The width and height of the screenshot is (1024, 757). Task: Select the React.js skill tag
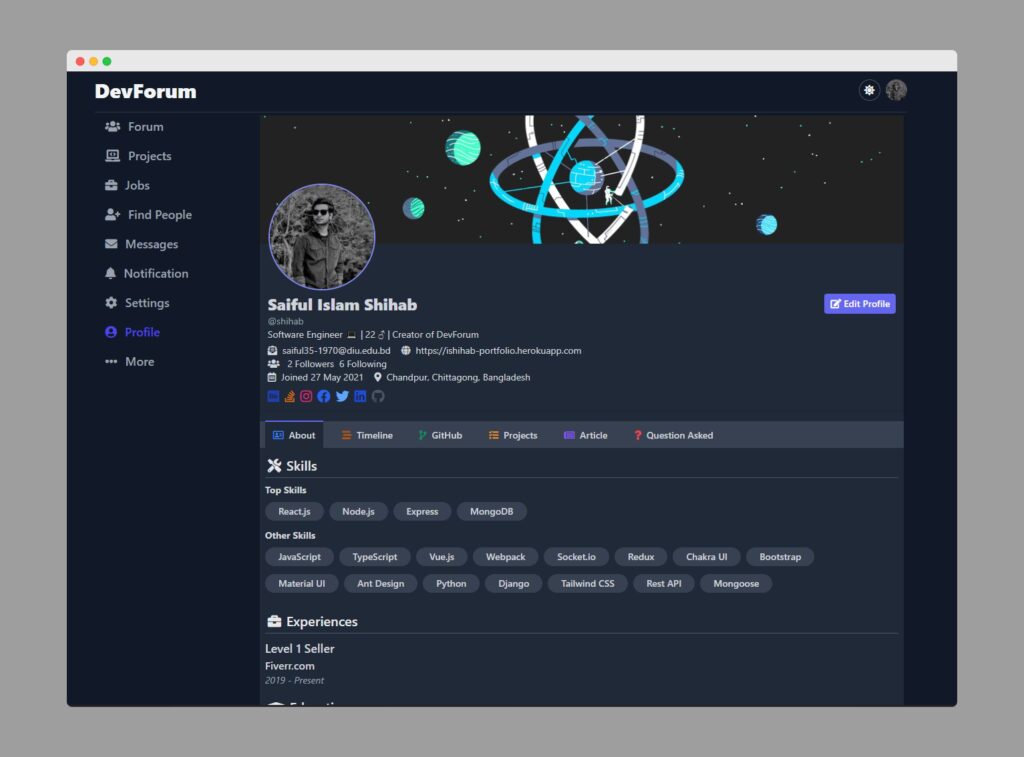tap(295, 511)
